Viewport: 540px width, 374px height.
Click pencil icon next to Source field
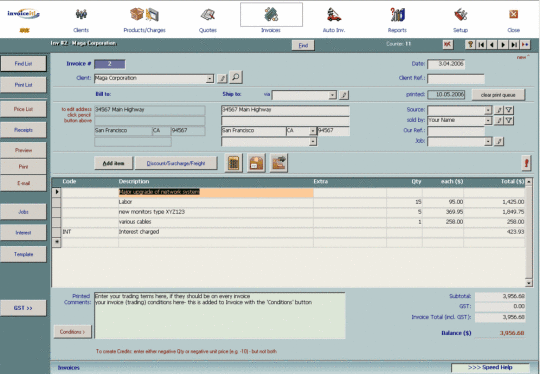click(499, 110)
